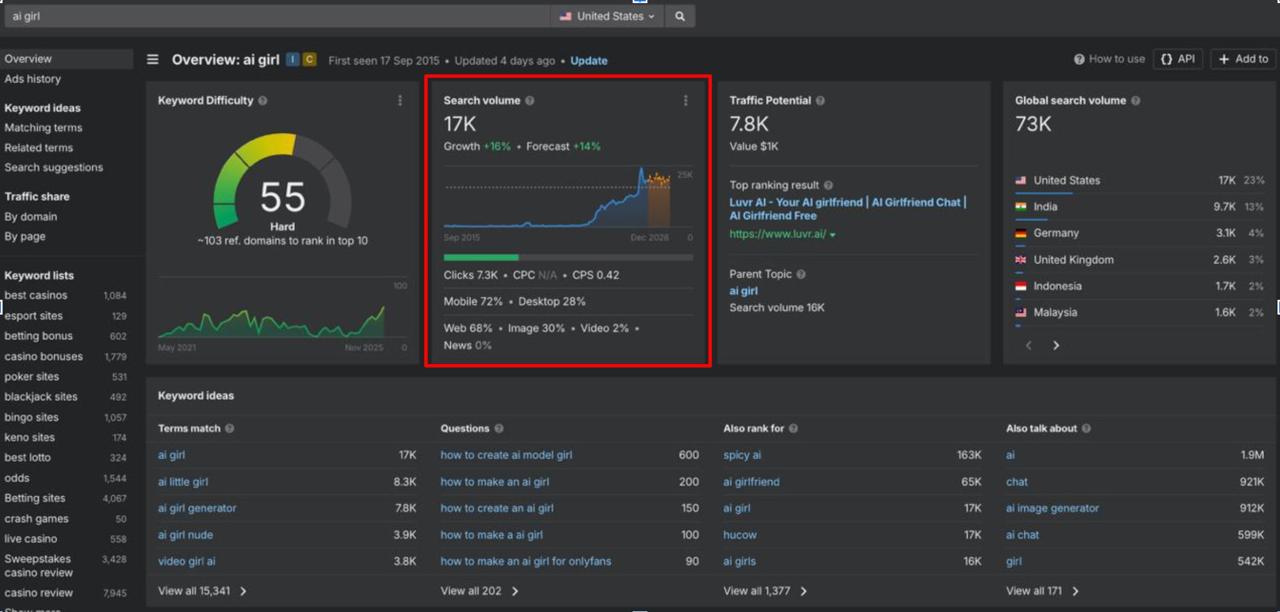Show previous page of countries arrow
This screenshot has width=1280, height=612.
tap(1030, 345)
